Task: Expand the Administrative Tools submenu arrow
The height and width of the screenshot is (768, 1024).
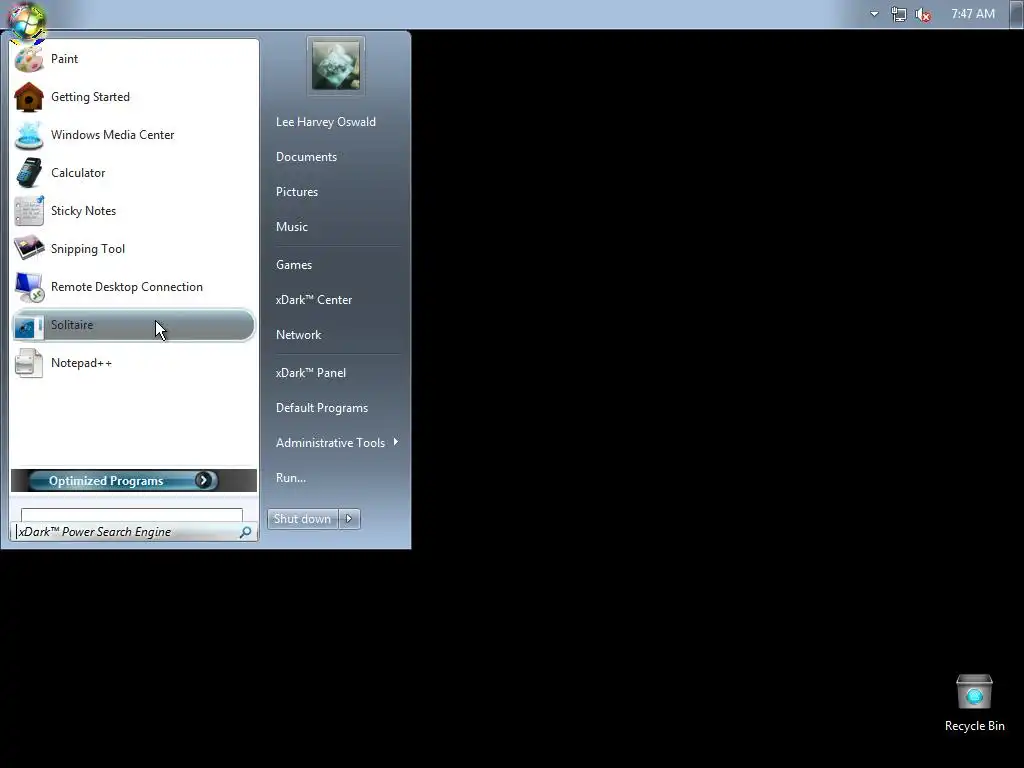Action: point(396,442)
